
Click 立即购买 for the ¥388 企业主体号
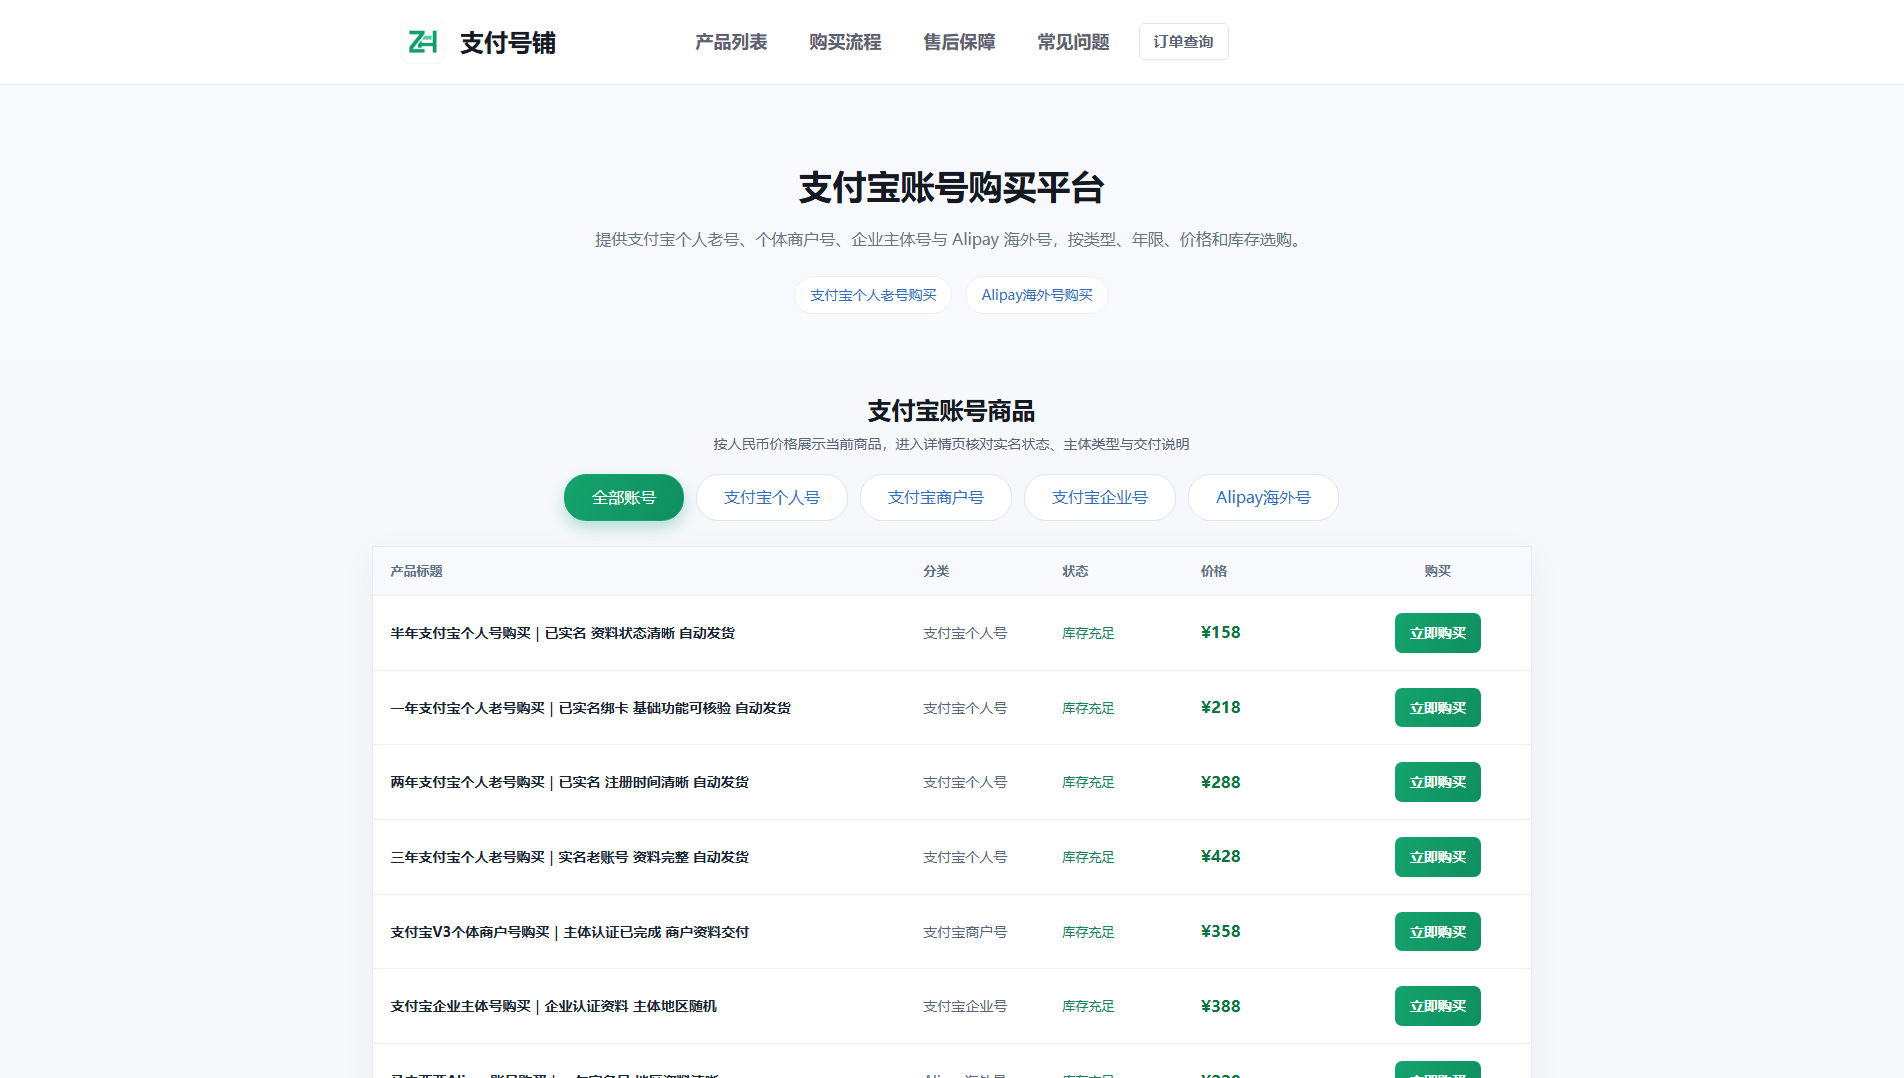click(x=1438, y=1006)
